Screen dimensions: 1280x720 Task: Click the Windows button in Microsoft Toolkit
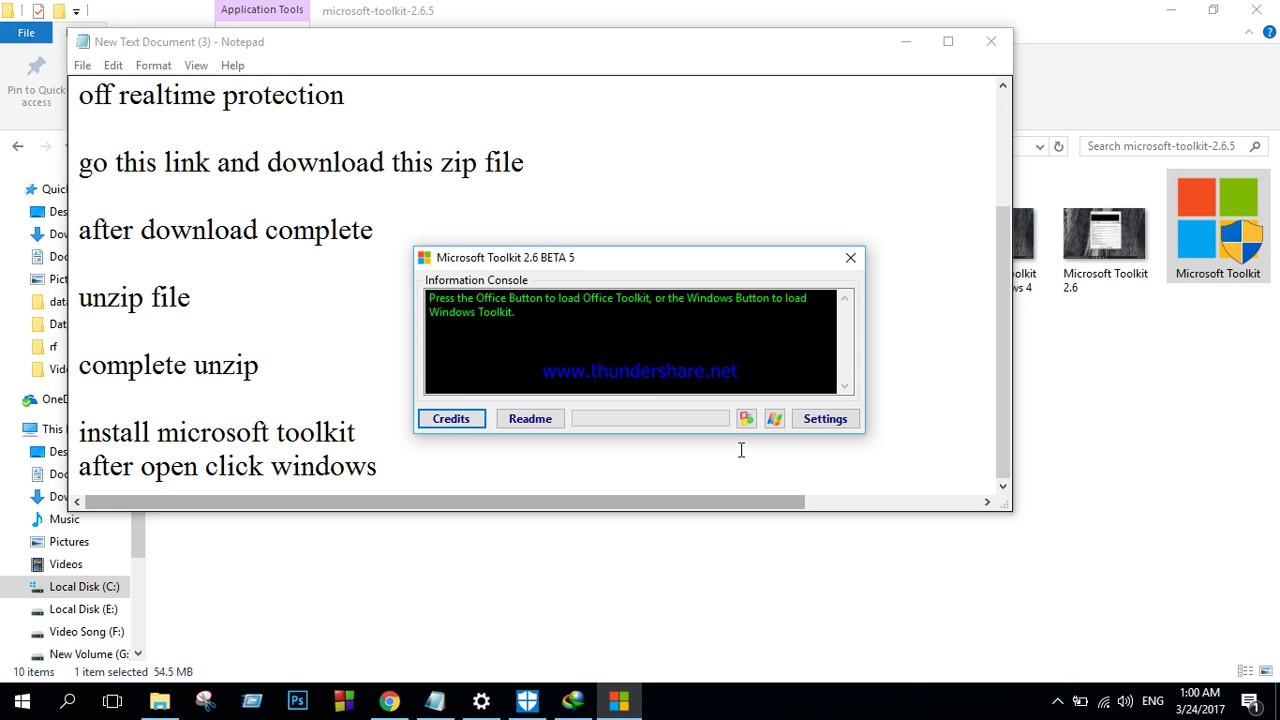coord(774,419)
